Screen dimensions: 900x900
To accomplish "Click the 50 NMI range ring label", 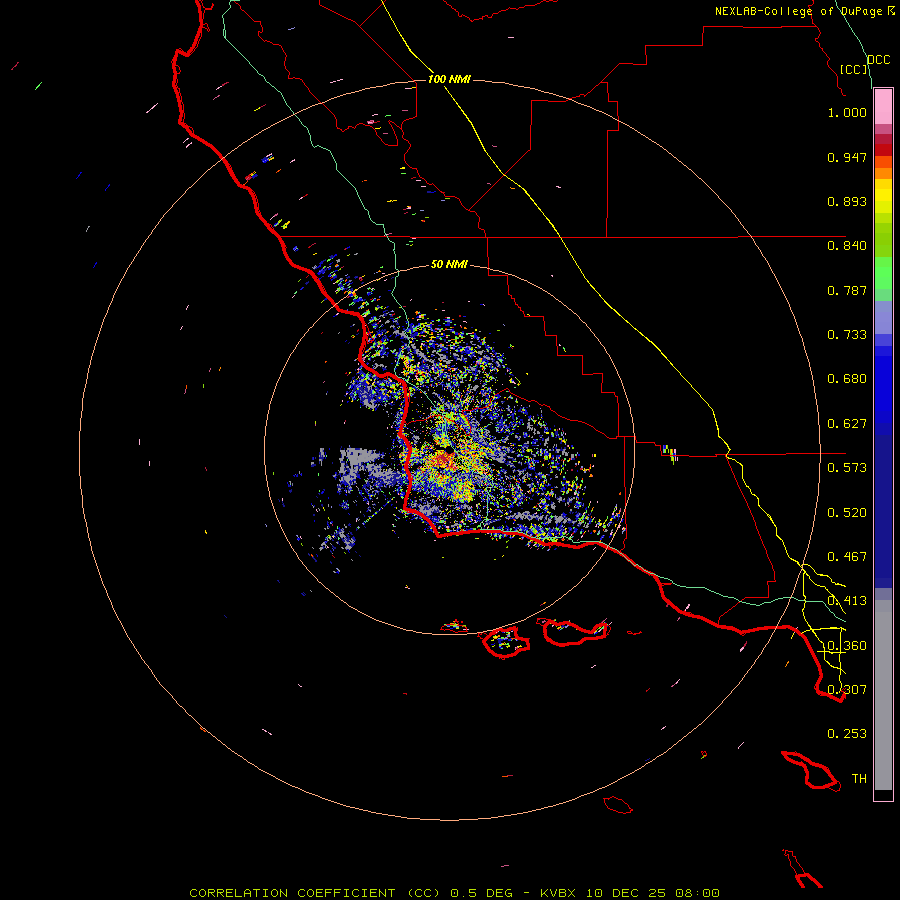I will click(449, 265).
